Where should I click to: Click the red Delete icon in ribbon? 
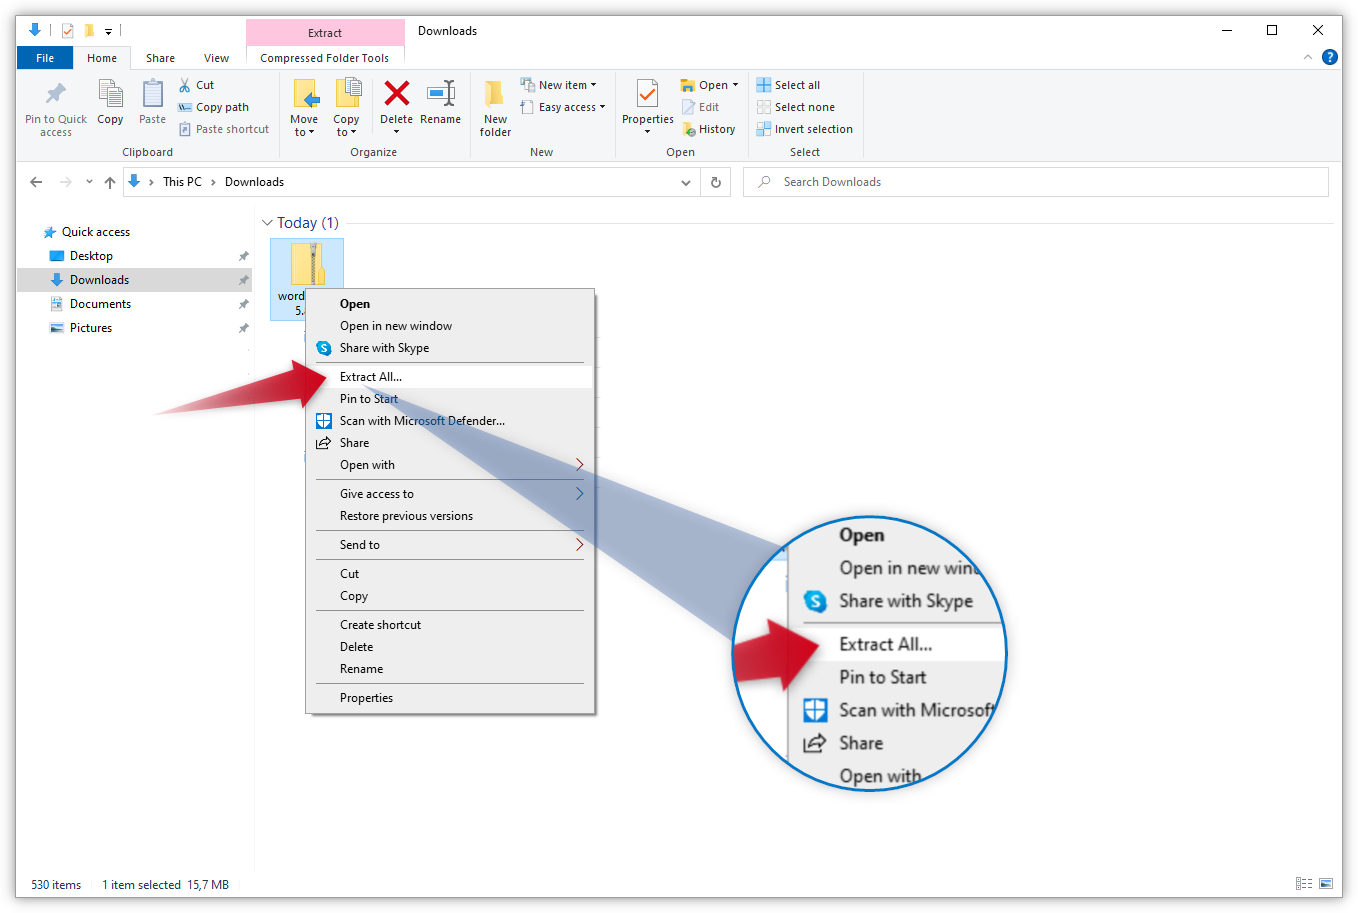click(396, 96)
